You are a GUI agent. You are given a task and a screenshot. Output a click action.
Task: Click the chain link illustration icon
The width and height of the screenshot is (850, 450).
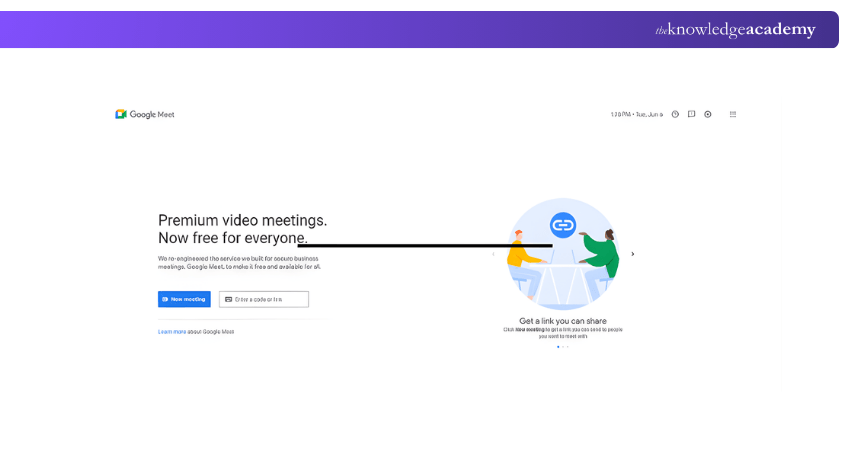click(563, 225)
